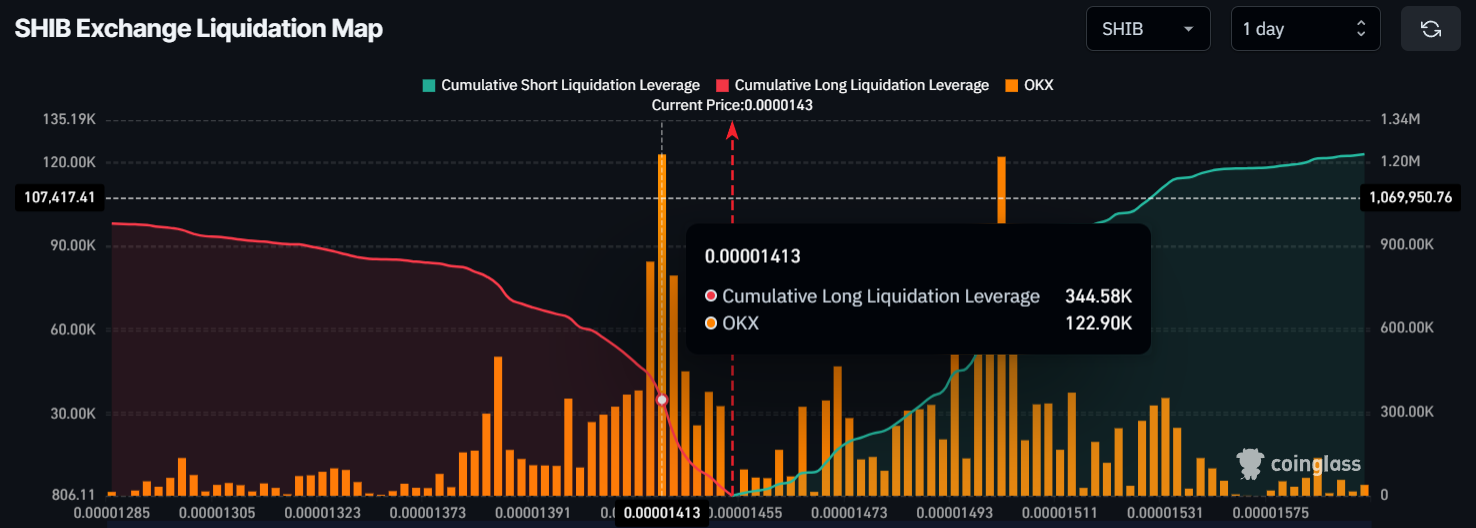Refresh the liquidation map data
The width and height of the screenshot is (1476, 528).
tap(1431, 29)
